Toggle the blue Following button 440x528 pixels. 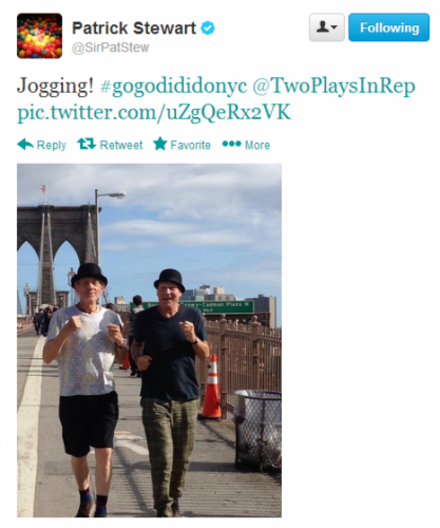(x=389, y=28)
